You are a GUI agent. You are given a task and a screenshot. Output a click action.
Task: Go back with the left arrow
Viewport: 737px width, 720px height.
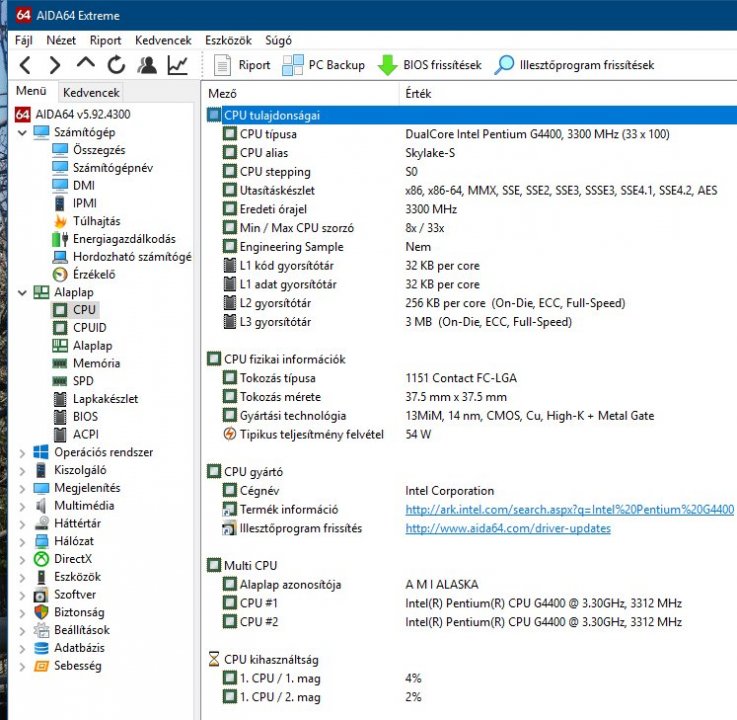[x=25, y=65]
